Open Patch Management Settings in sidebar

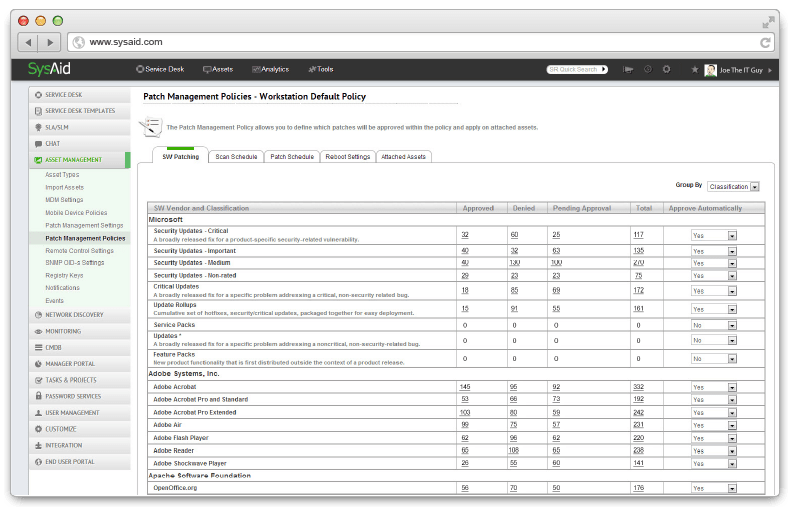(84, 225)
